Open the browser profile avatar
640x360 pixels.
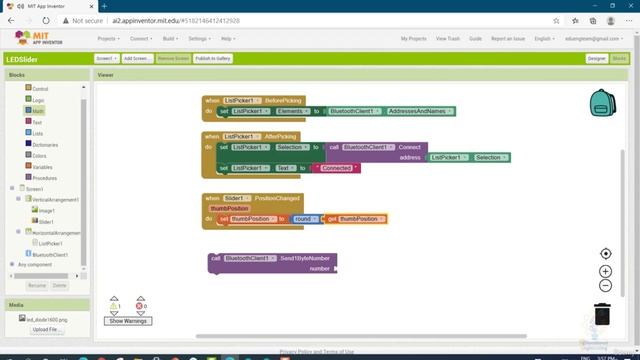[x=611, y=21]
